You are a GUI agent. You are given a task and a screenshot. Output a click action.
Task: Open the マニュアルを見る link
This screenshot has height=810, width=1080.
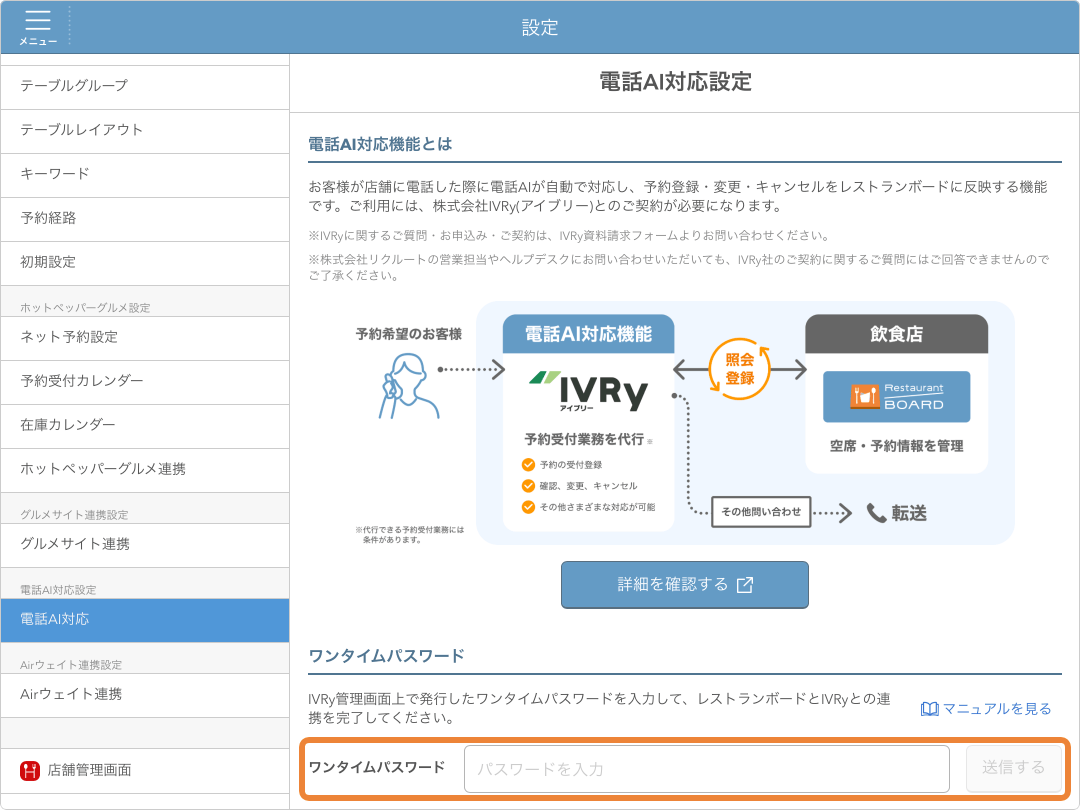tap(996, 709)
